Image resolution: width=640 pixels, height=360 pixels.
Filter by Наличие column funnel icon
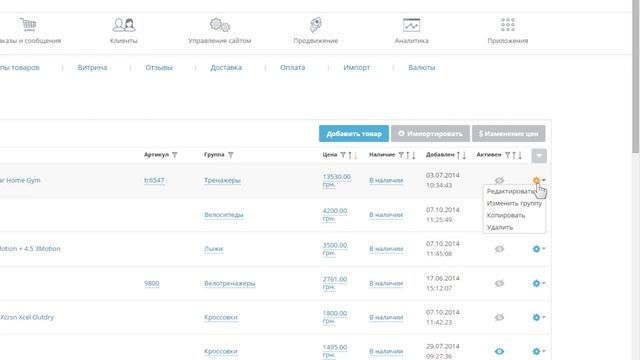401,155
